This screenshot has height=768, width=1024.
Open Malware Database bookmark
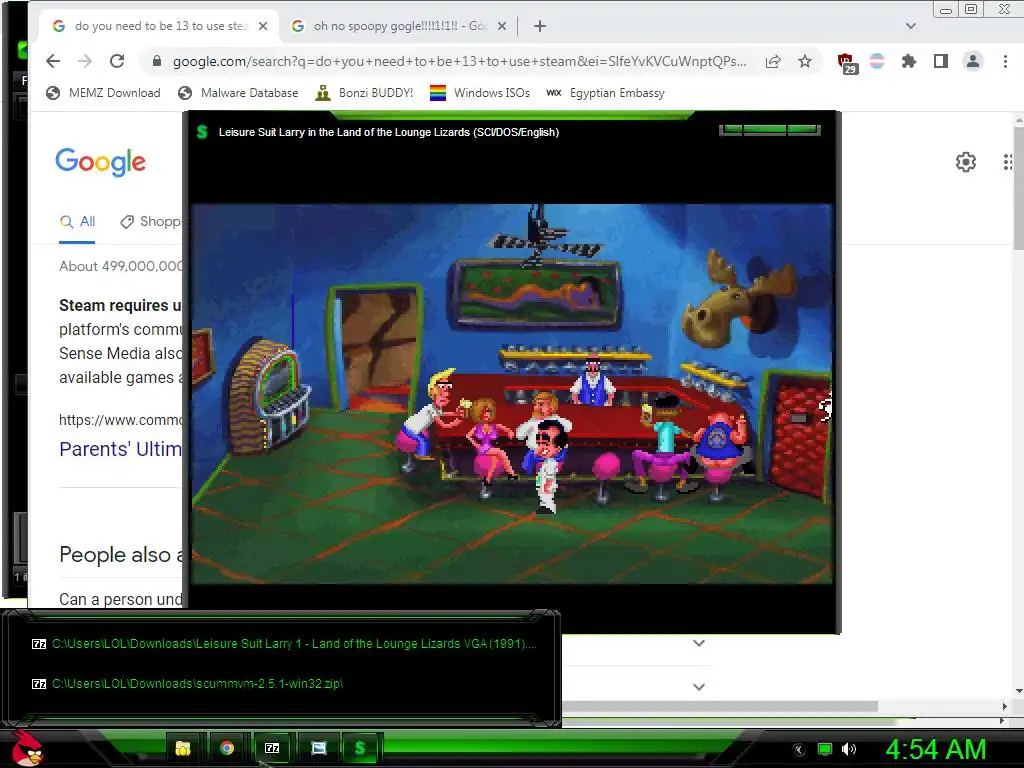(238, 93)
